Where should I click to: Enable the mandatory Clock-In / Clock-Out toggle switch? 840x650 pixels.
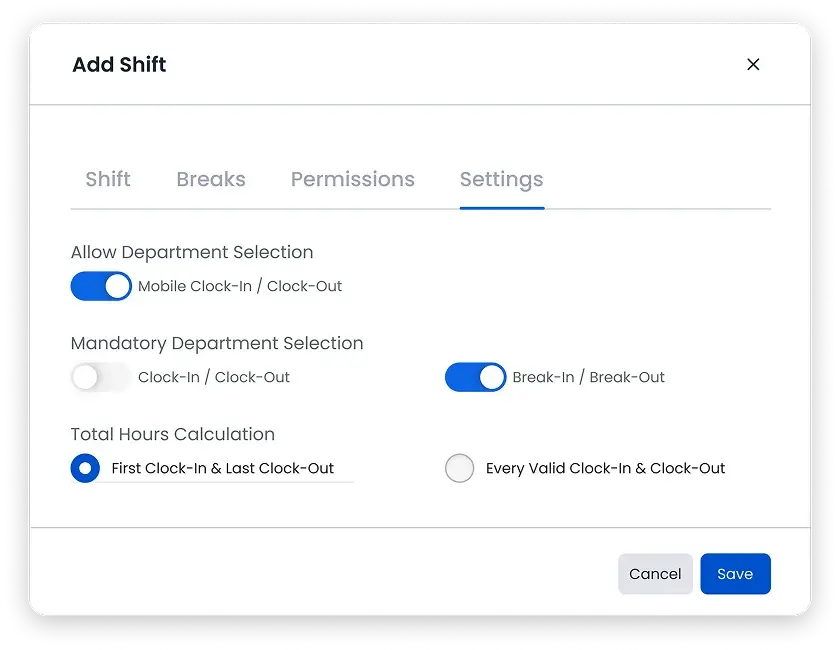(101, 377)
